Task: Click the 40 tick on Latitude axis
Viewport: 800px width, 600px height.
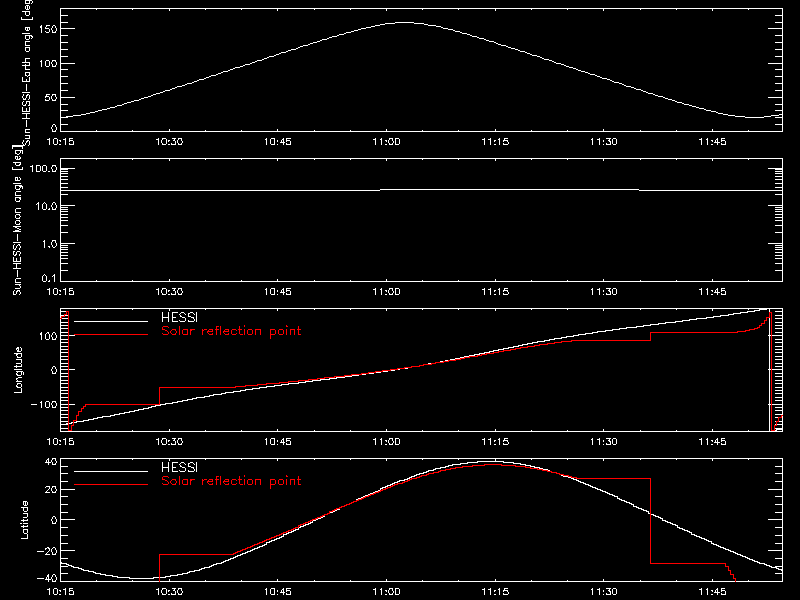Action: [x=52, y=462]
